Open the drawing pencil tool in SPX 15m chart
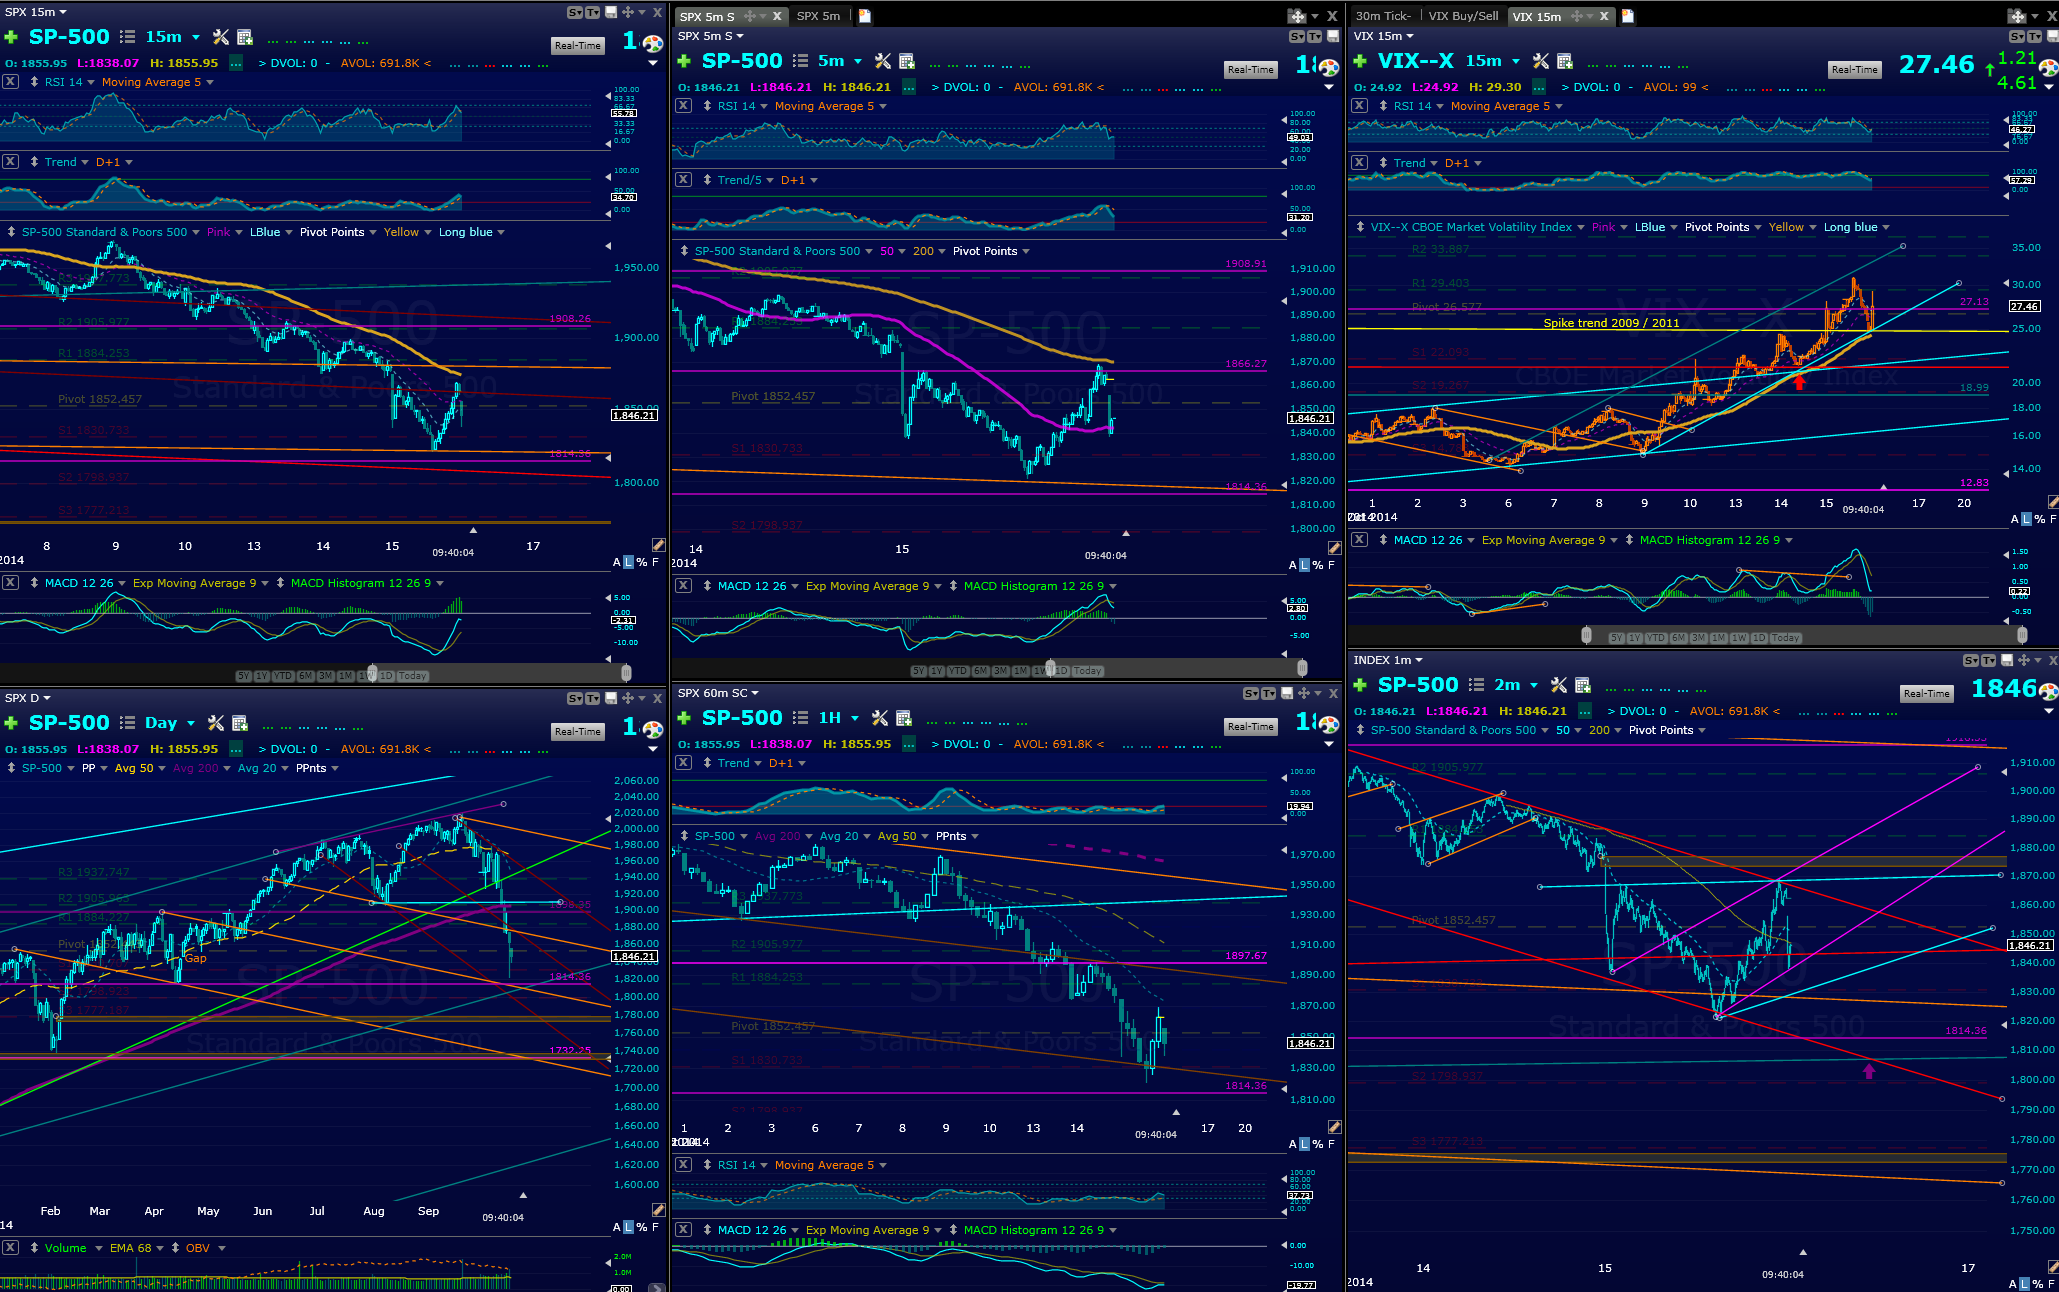This screenshot has width=2059, height=1292. point(658,545)
